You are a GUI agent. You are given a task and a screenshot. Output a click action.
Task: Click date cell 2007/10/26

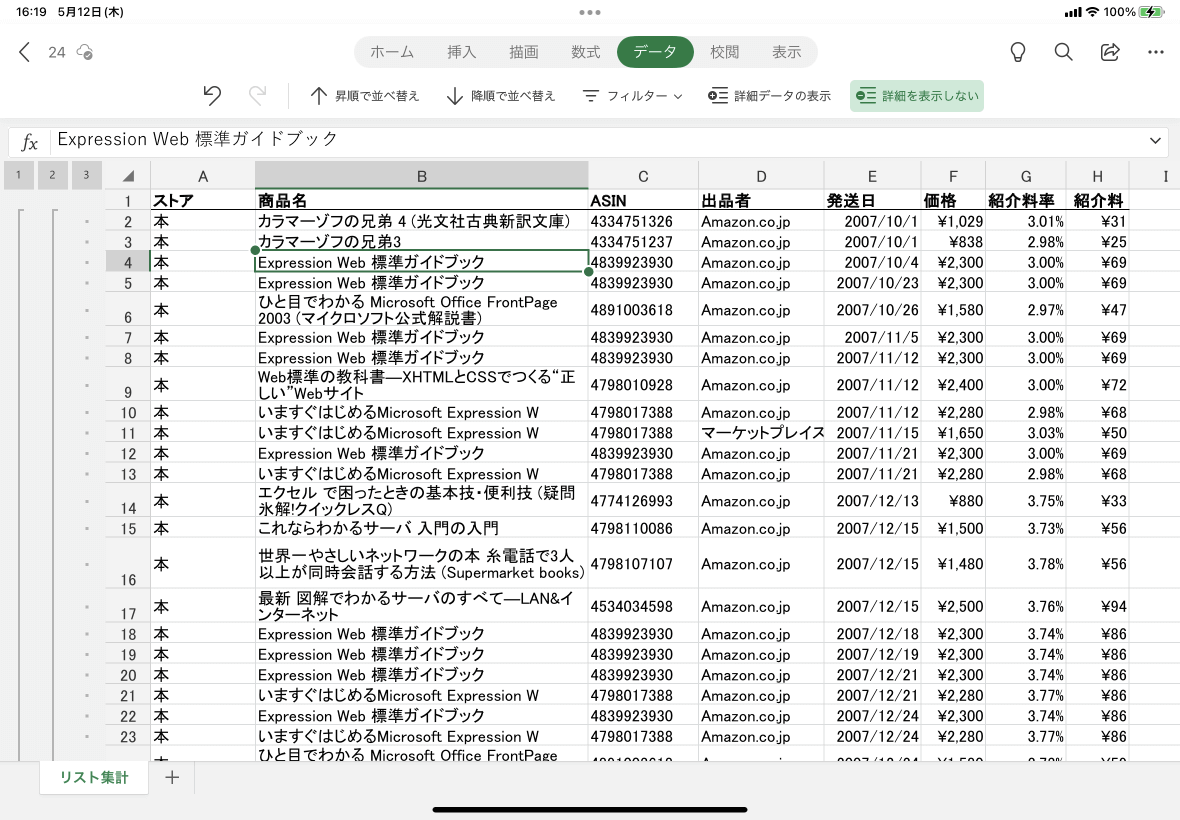[x=872, y=310]
